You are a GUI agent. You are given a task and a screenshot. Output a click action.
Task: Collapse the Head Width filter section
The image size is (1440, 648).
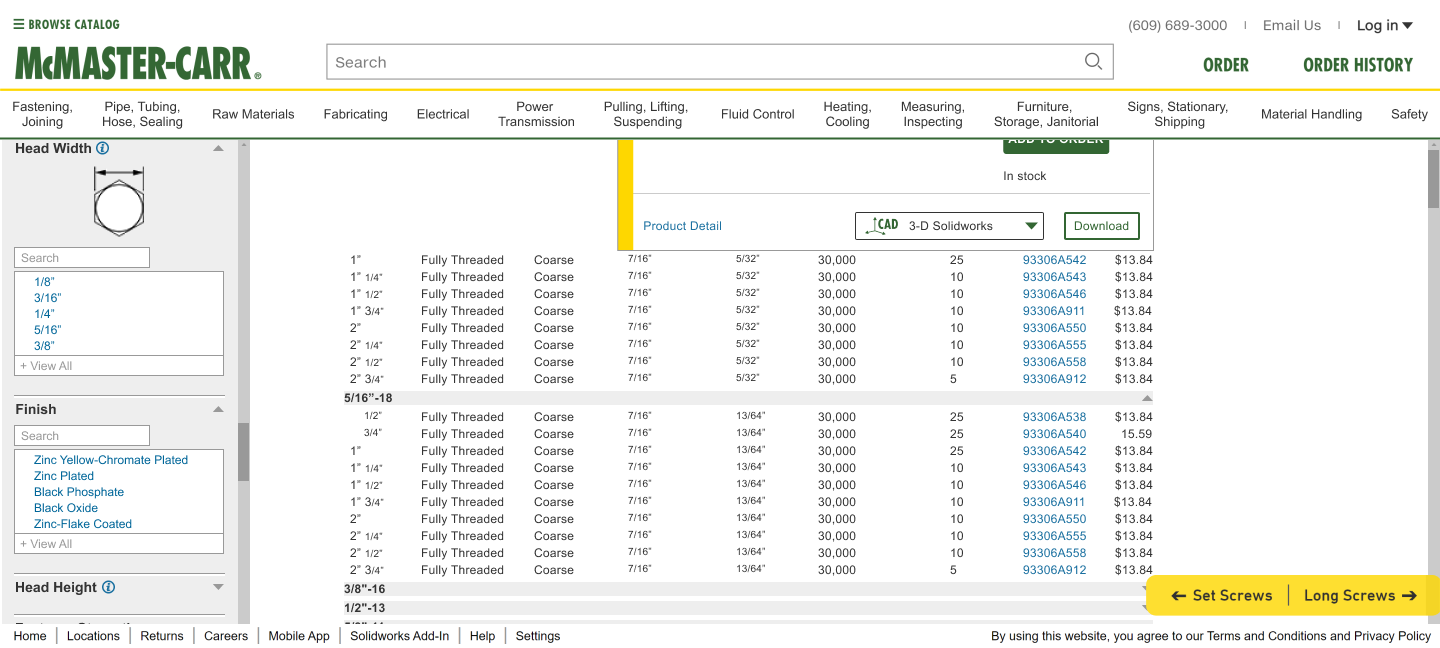point(218,148)
